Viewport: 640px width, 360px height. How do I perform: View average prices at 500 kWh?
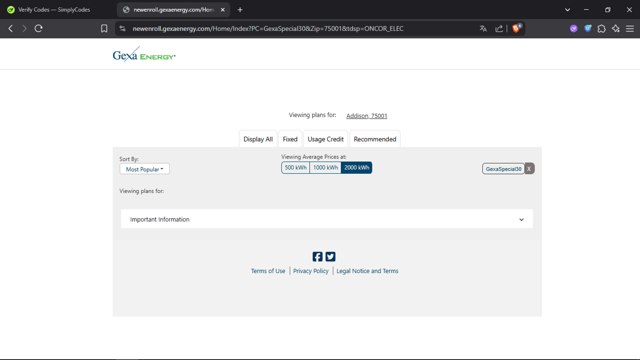[x=296, y=168]
